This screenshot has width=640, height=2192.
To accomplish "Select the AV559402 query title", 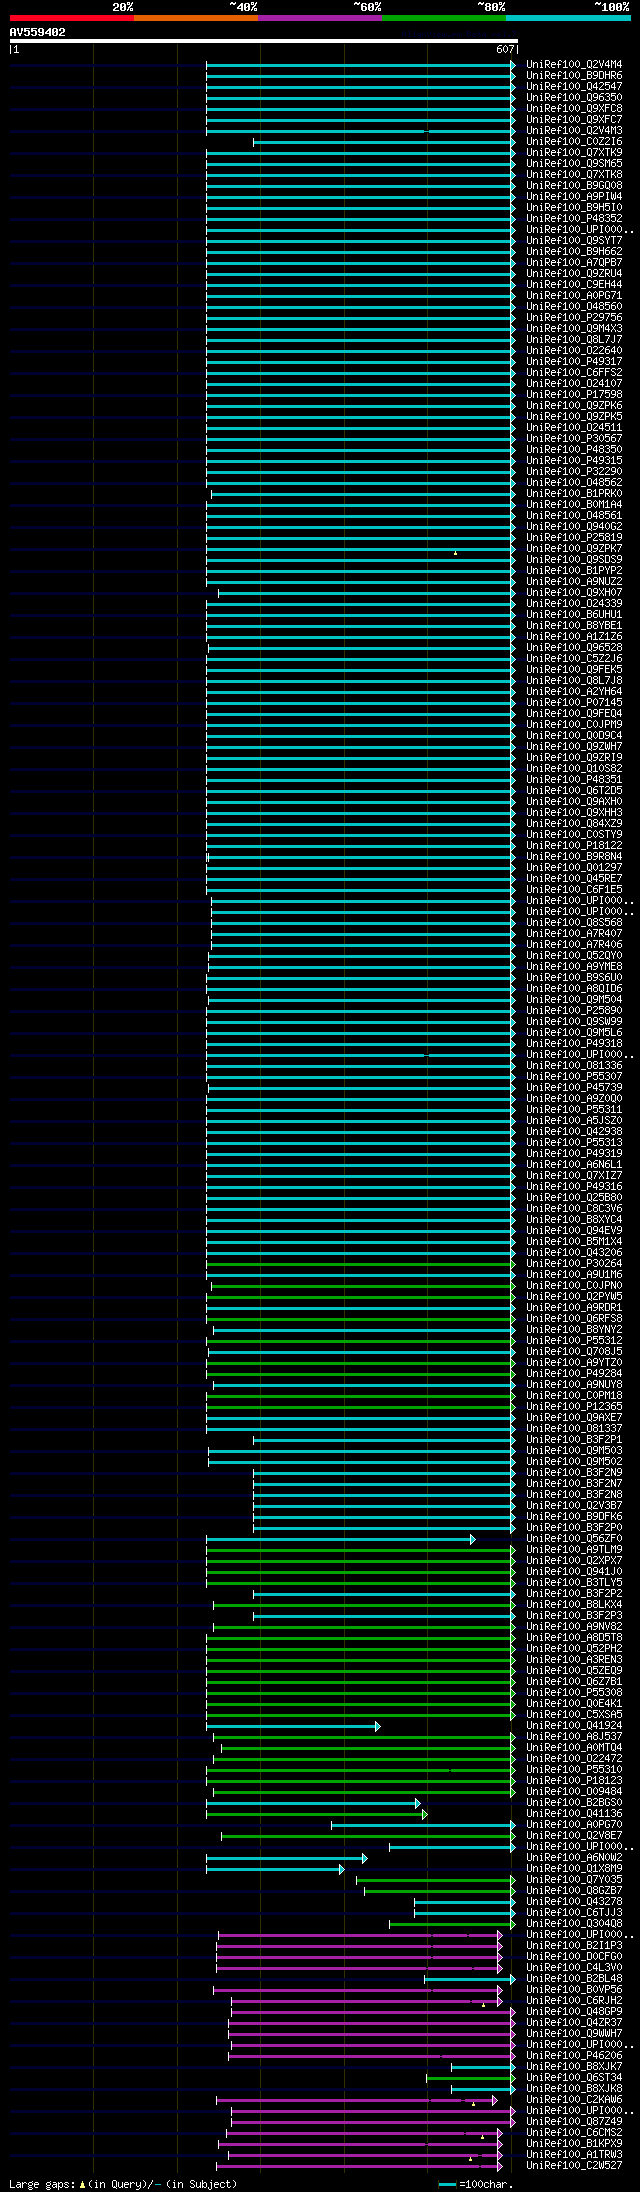I will click(38, 32).
